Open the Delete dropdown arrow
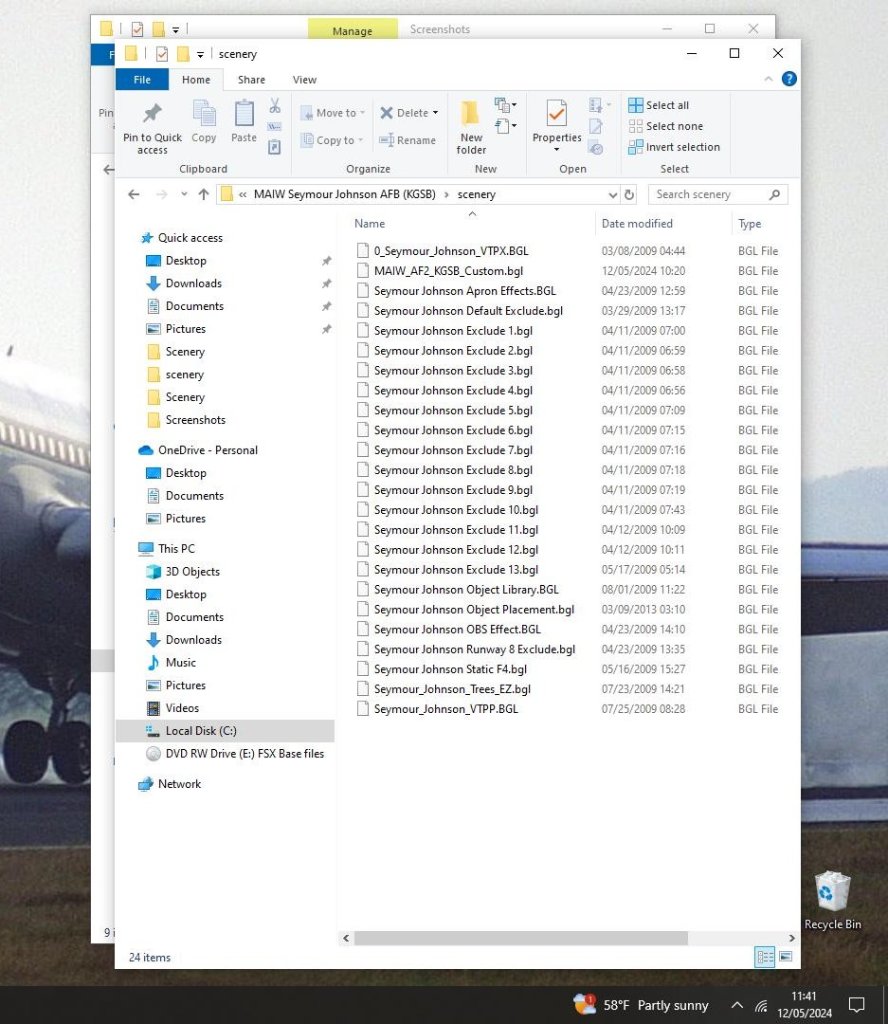888x1024 pixels. point(435,113)
